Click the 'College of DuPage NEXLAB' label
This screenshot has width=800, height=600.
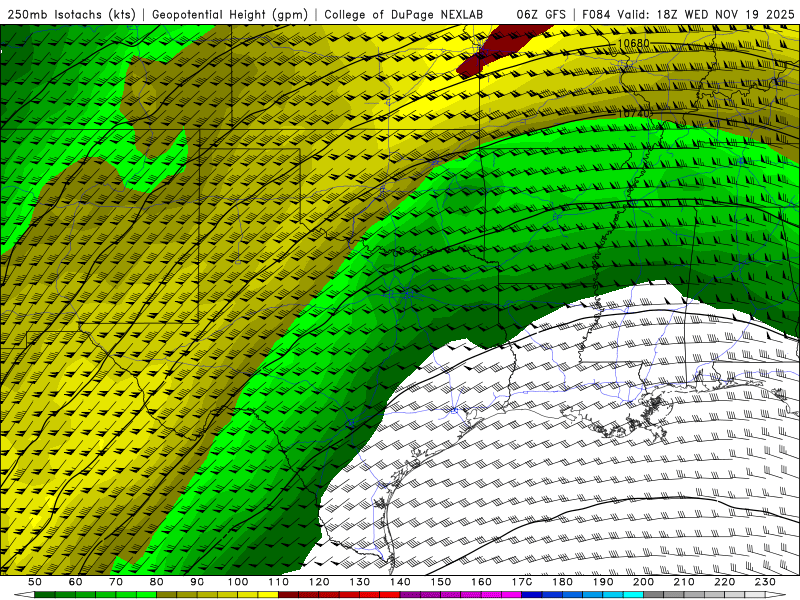pyautogui.click(x=403, y=15)
